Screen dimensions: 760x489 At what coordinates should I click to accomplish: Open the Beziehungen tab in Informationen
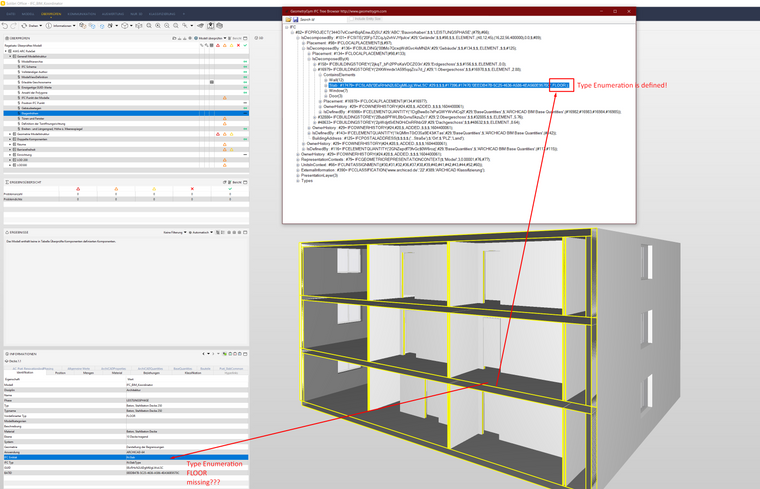[x=151, y=373]
